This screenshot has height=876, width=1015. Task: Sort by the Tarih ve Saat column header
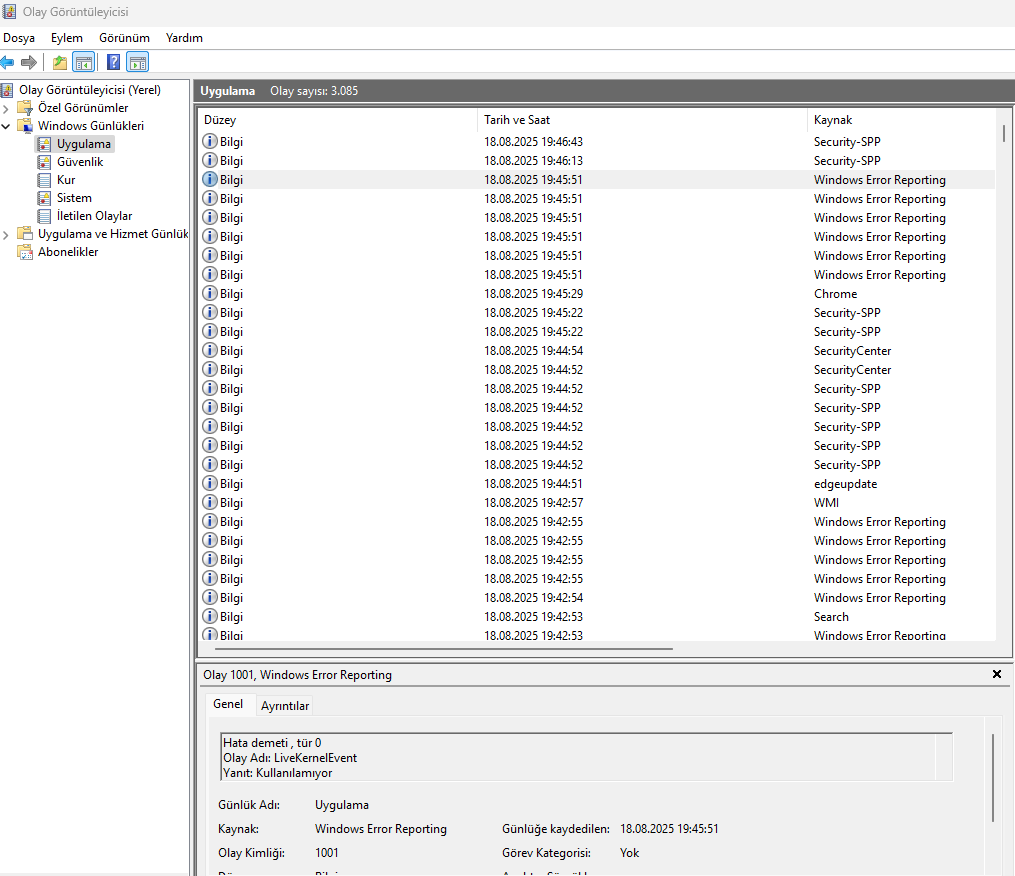642,120
